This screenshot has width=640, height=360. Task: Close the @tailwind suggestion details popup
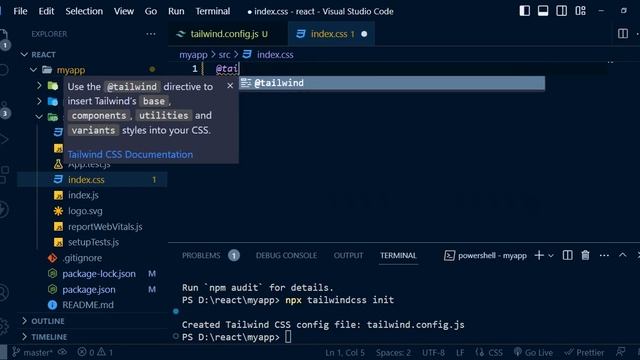tap(230, 86)
